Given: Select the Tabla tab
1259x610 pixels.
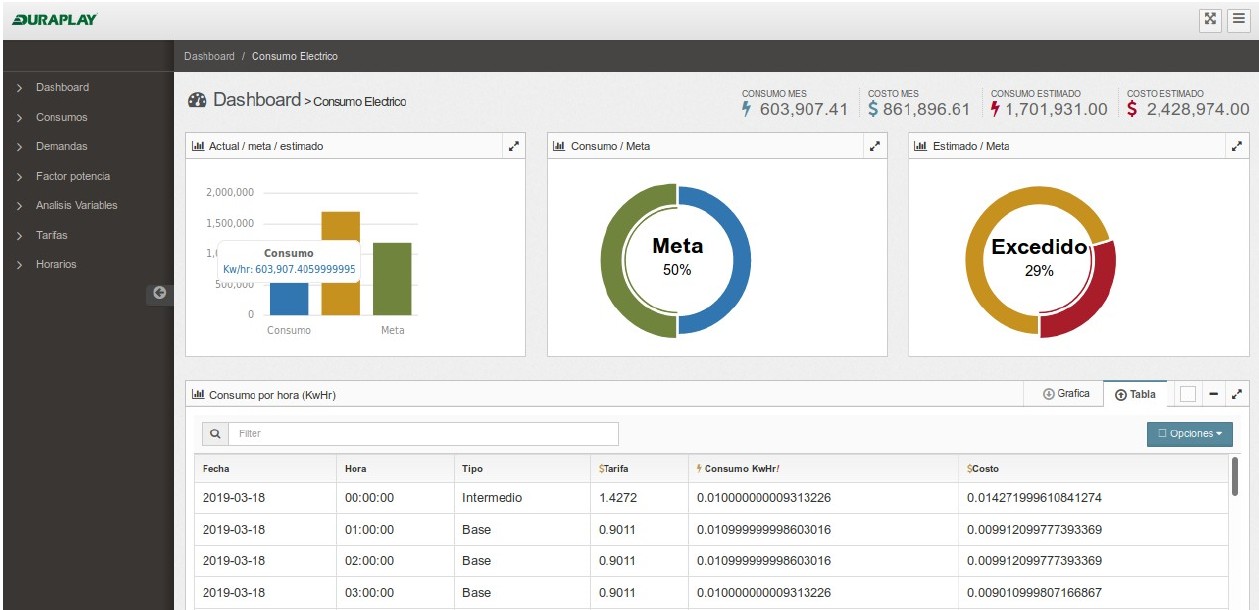Looking at the screenshot, I should pos(1135,394).
